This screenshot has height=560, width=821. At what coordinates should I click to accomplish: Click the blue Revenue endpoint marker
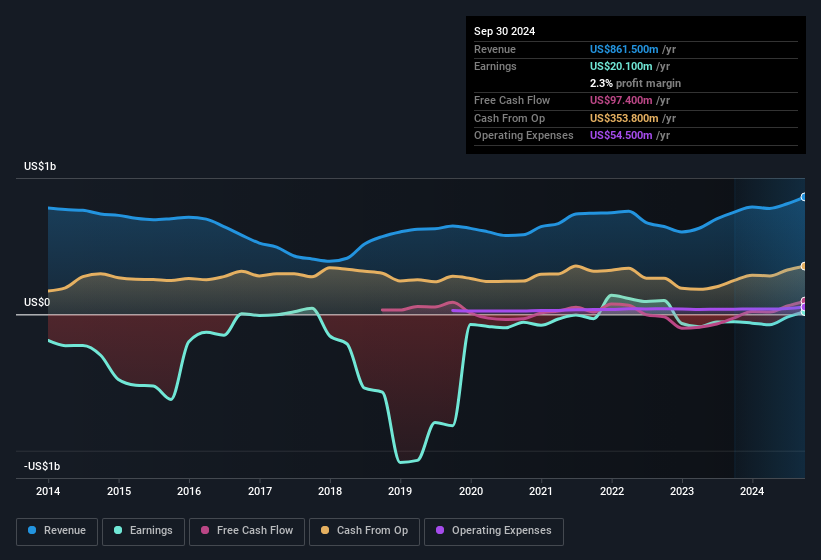coord(804,197)
